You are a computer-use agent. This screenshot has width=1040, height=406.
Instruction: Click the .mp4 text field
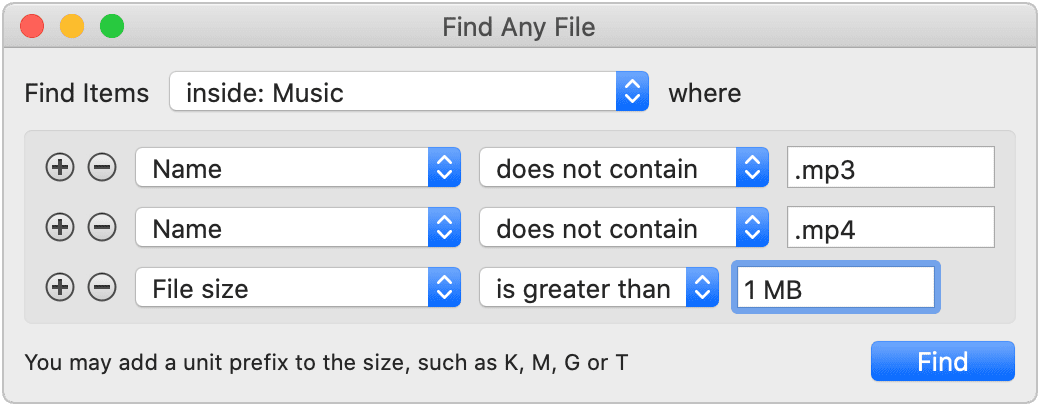coord(890,228)
